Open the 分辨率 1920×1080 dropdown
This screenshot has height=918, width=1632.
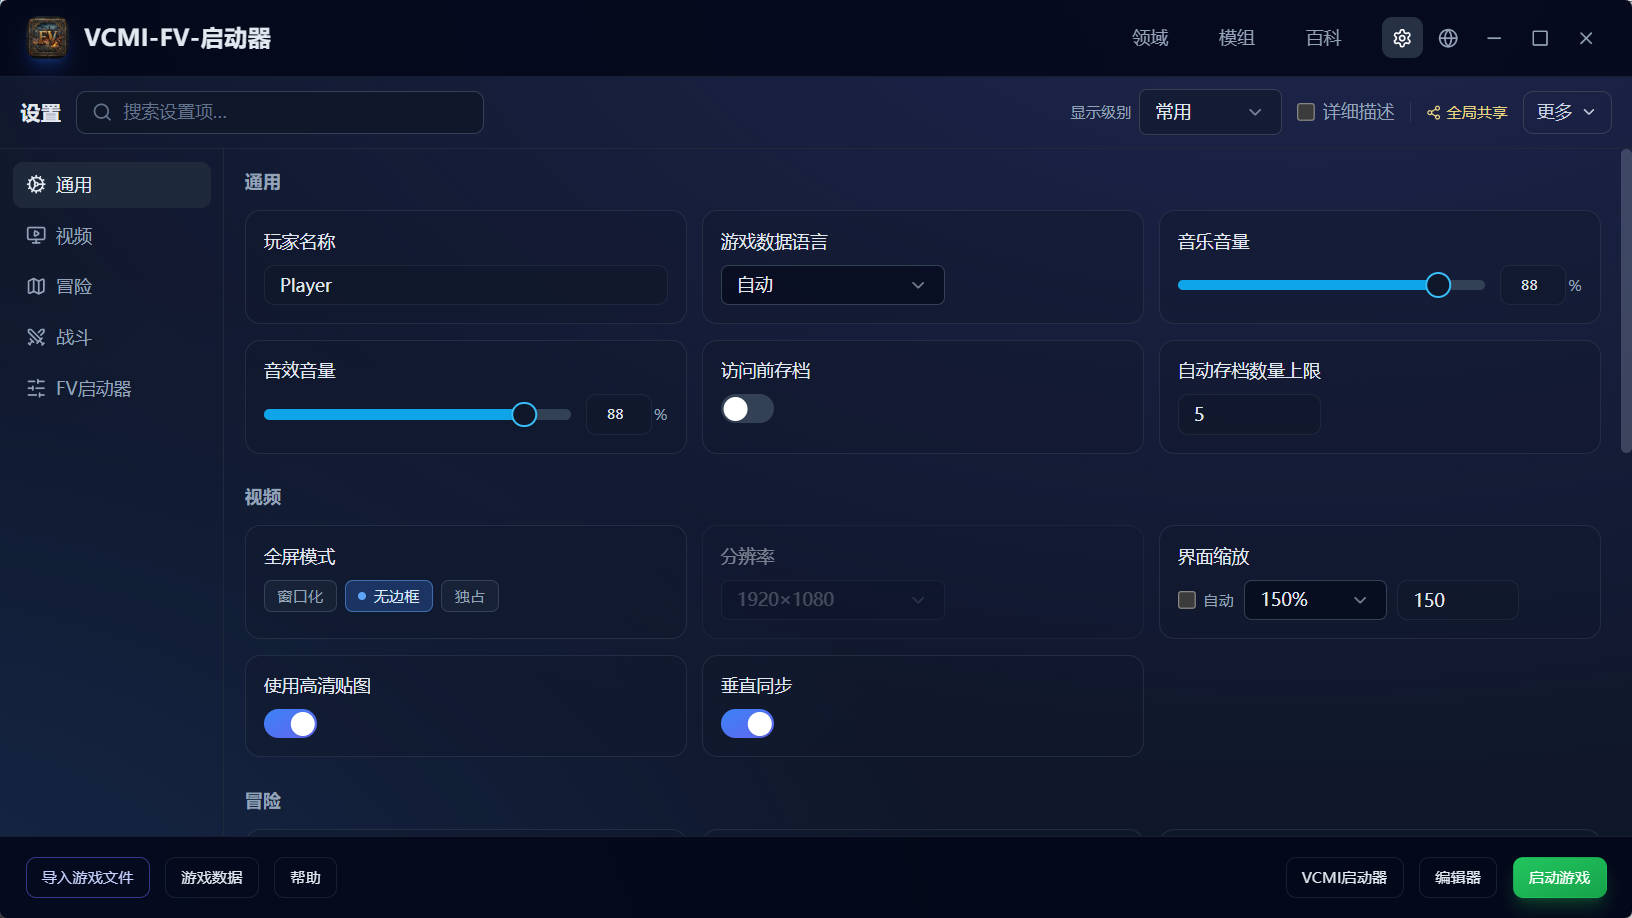pyautogui.click(x=833, y=600)
